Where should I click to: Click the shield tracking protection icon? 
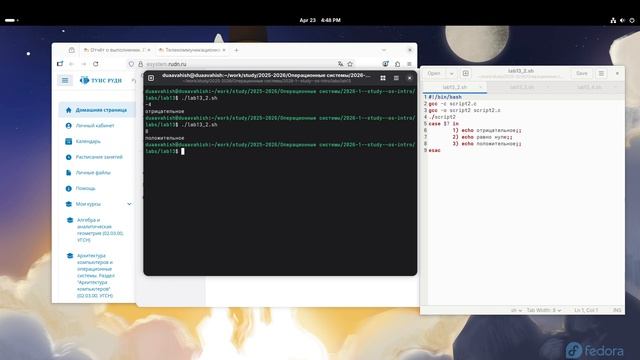point(131,64)
